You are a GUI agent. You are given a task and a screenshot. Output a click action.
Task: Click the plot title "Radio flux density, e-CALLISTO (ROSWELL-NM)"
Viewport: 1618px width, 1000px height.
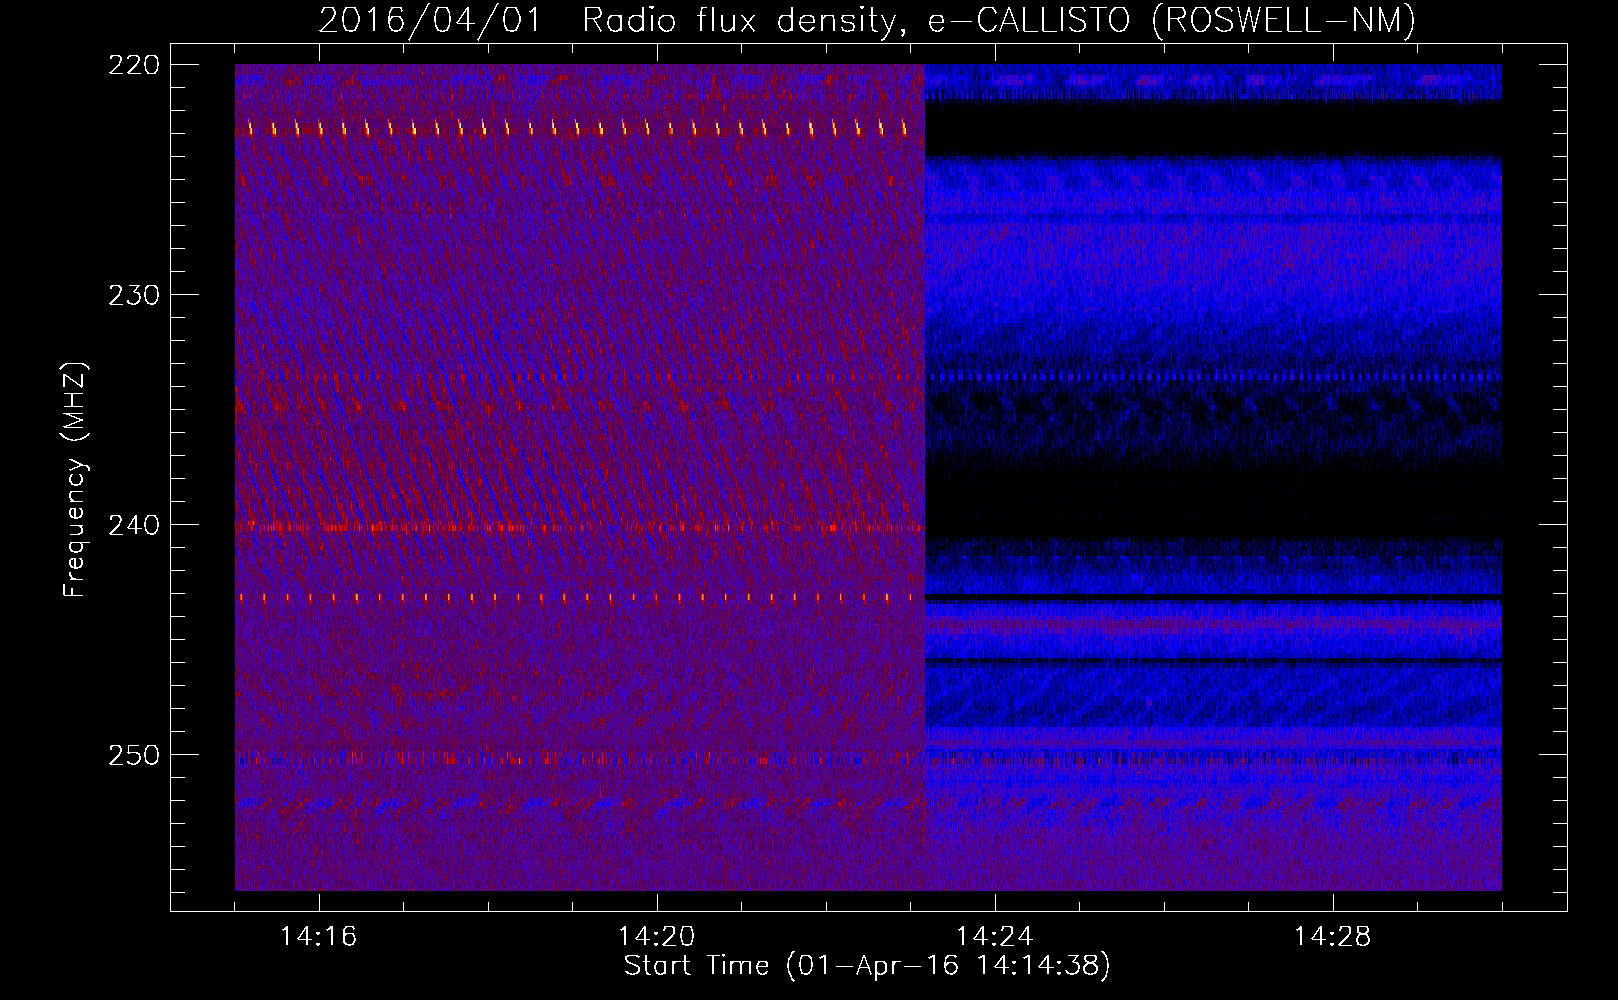pyautogui.click(x=999, y=21)
